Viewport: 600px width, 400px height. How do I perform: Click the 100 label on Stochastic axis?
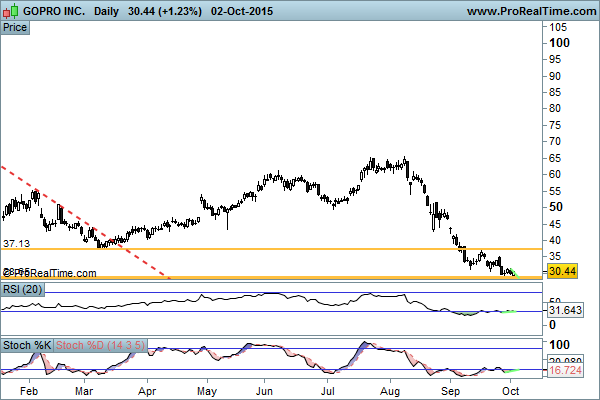(x=559, y=345)
